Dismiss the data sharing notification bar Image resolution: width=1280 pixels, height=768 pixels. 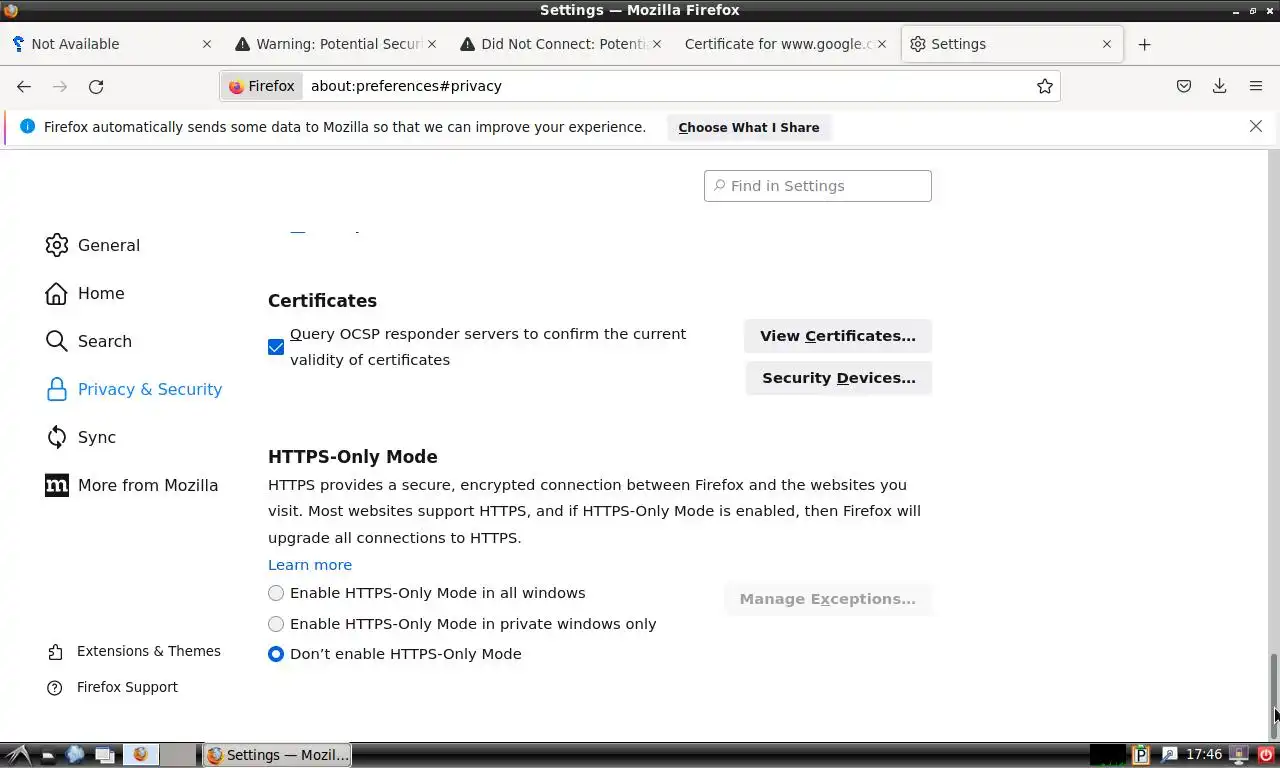1256,126
